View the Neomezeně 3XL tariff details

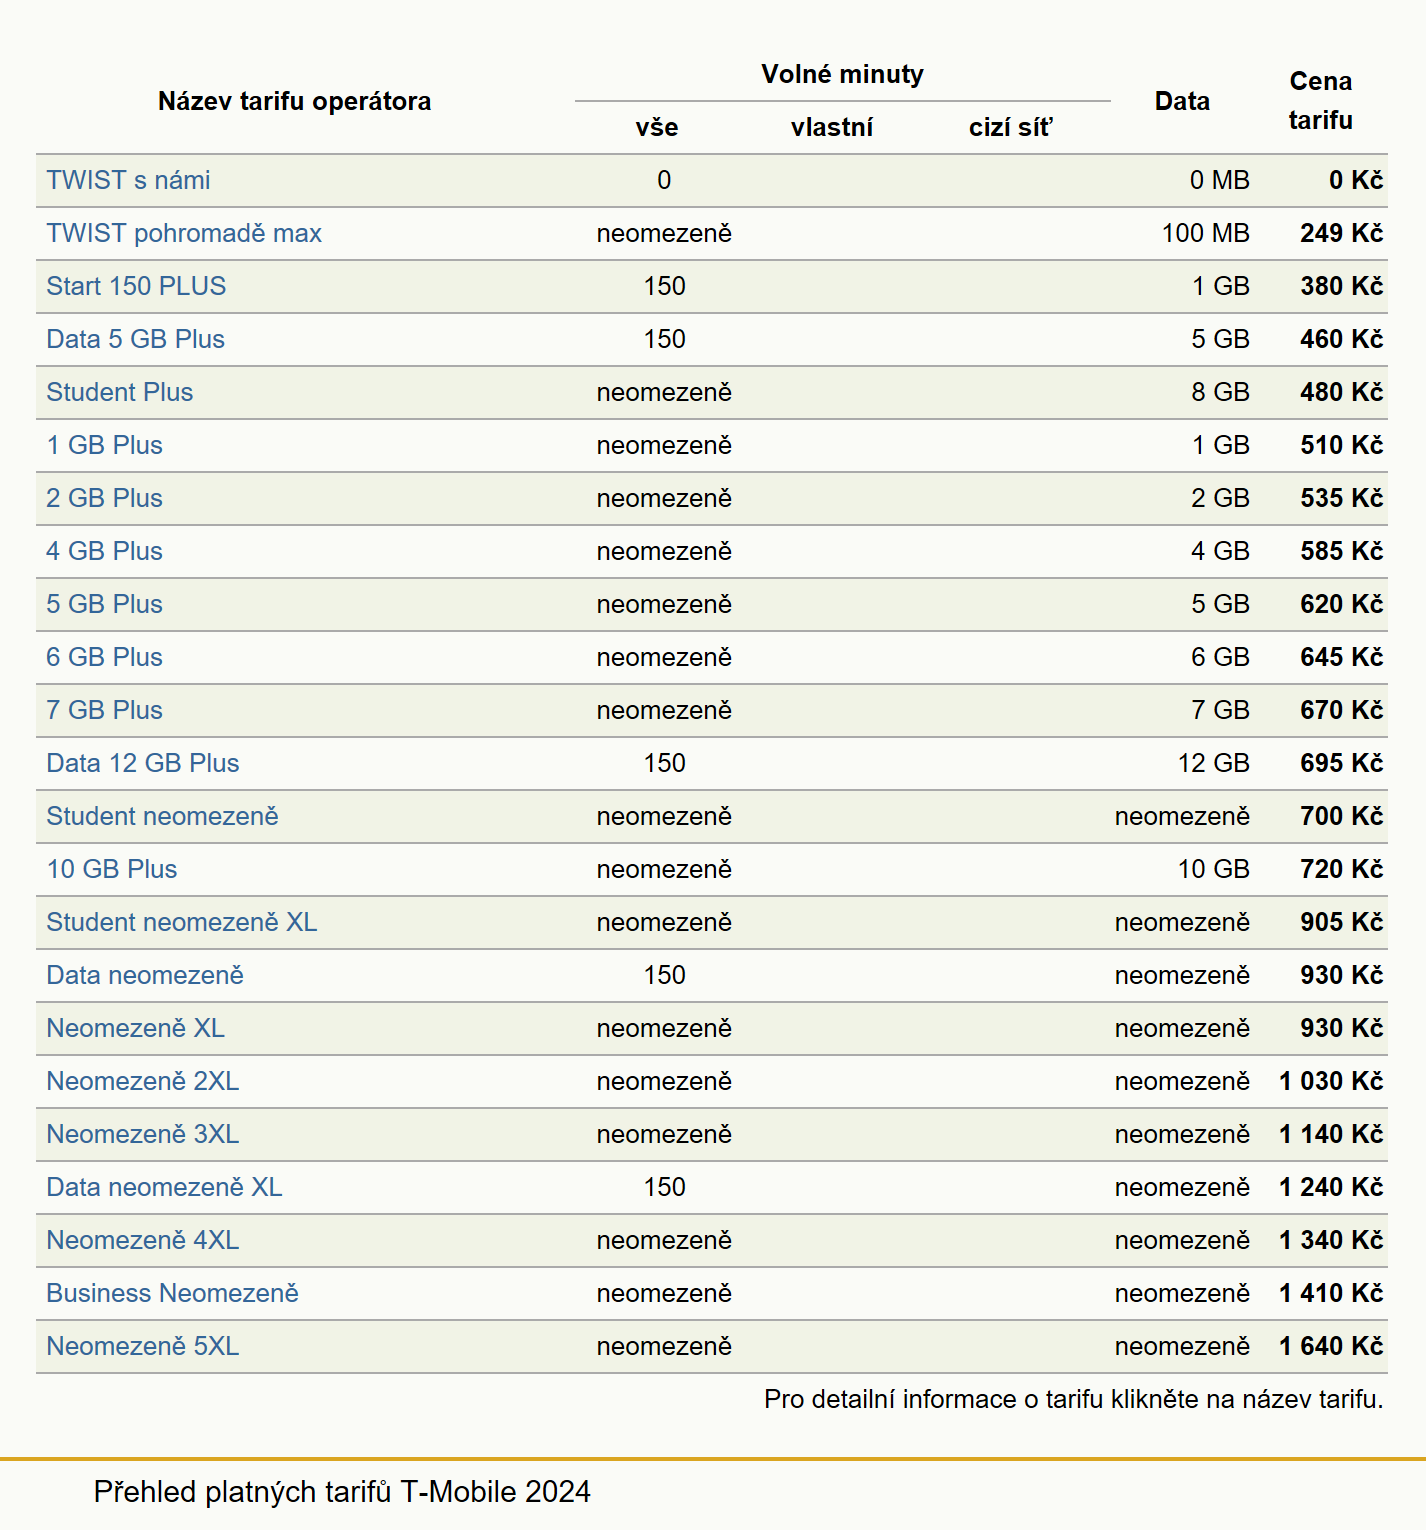[x=143, y=1134]
